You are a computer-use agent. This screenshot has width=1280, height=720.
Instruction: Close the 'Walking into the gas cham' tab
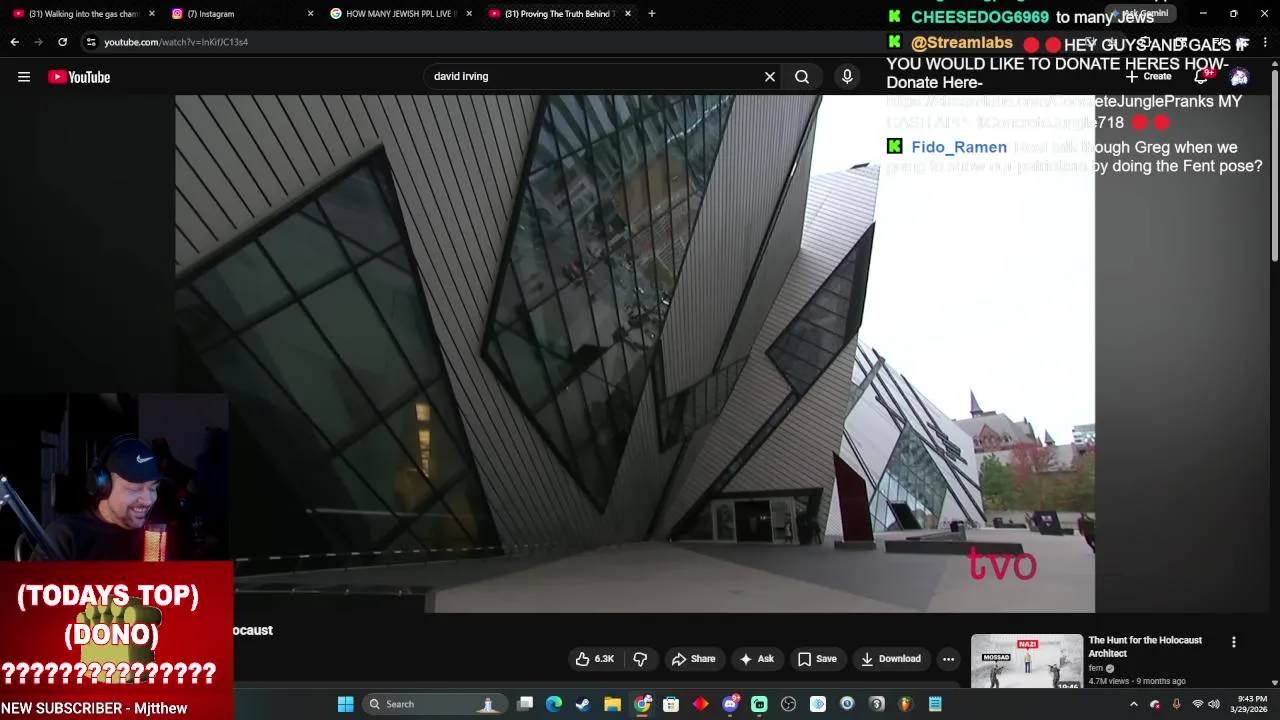(152, 14)
